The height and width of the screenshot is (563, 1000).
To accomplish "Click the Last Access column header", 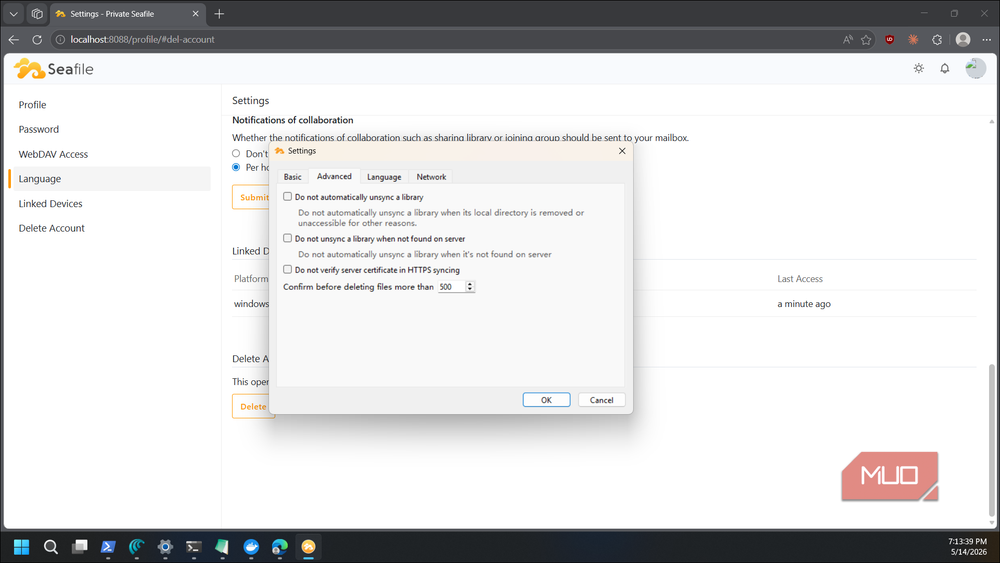I will [800, 279].
